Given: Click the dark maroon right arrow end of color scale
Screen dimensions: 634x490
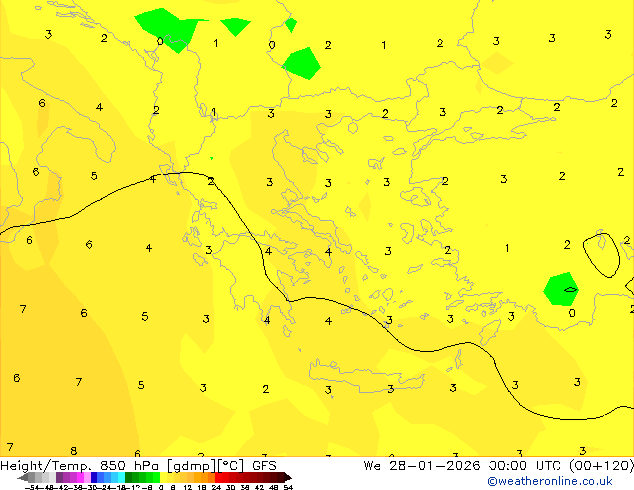Looking at the screenshot, I should pos(288,477).
